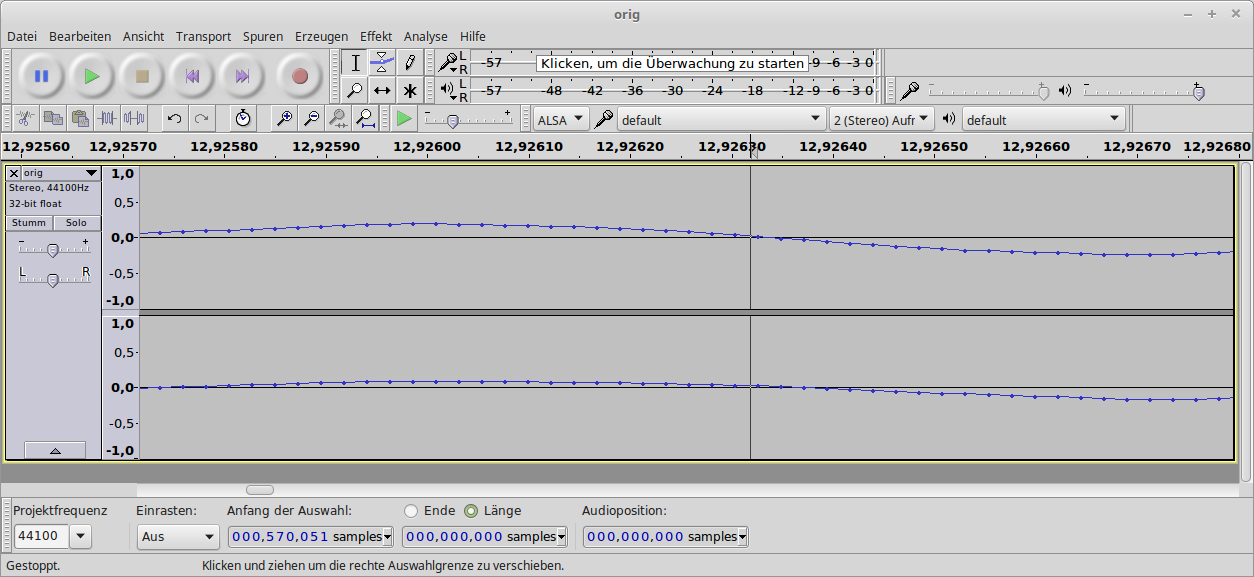
Task: Open the ALSA audio host dropdown
Action: pos(560,118)
